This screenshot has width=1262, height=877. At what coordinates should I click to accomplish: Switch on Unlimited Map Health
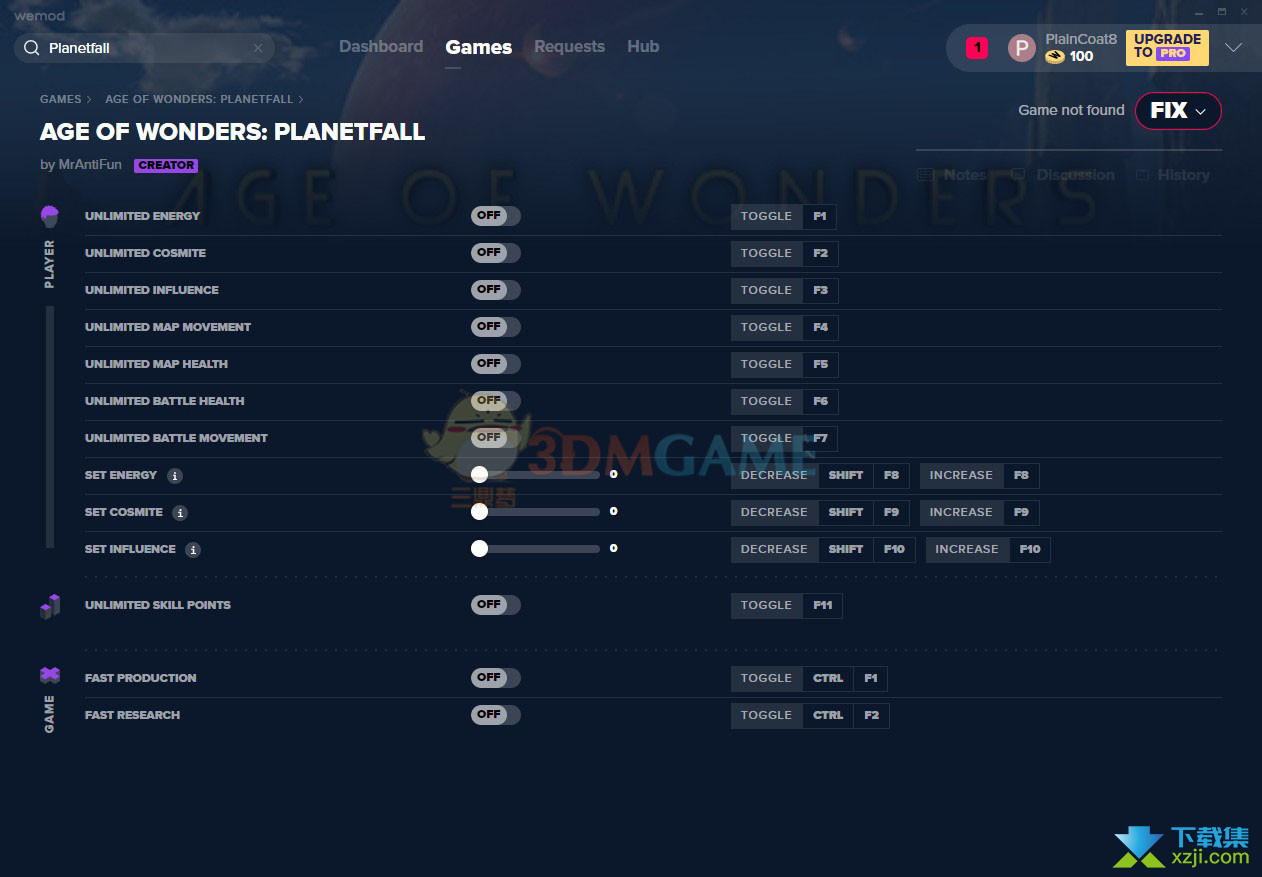(496, 364)
